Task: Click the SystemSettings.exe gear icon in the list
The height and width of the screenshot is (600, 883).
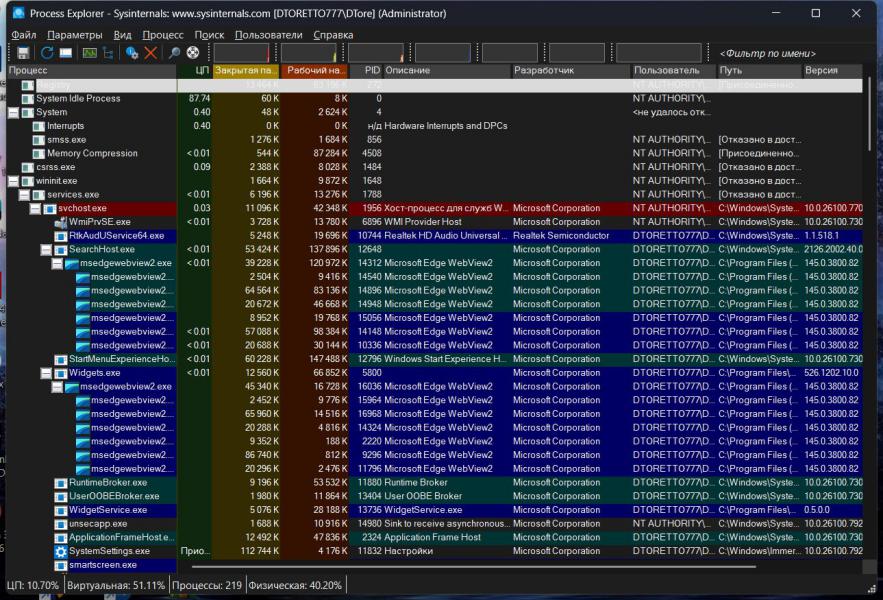Action: point(61,551)
